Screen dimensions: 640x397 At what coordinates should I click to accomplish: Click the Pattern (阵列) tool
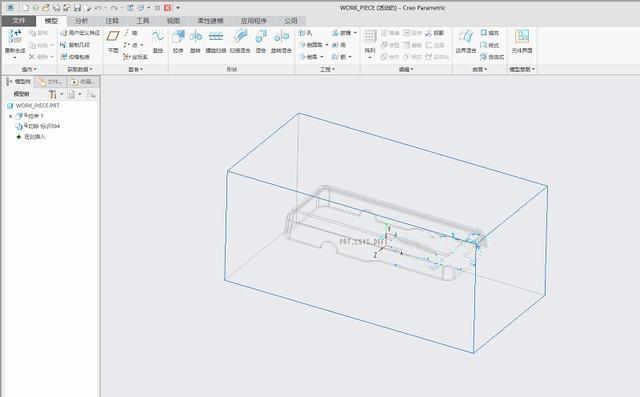pos(370,42)
